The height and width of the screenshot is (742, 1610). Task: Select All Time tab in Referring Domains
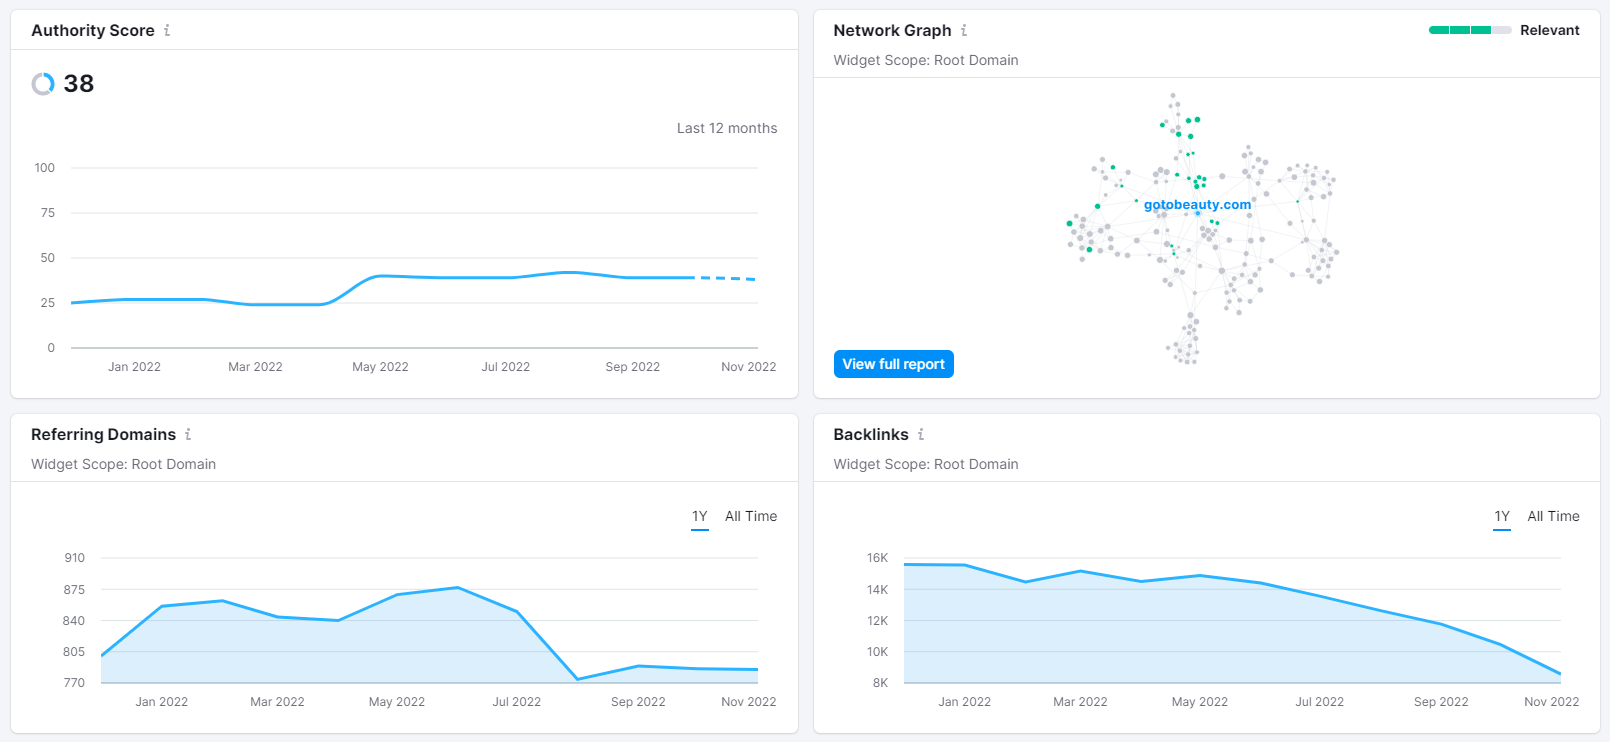751,516
